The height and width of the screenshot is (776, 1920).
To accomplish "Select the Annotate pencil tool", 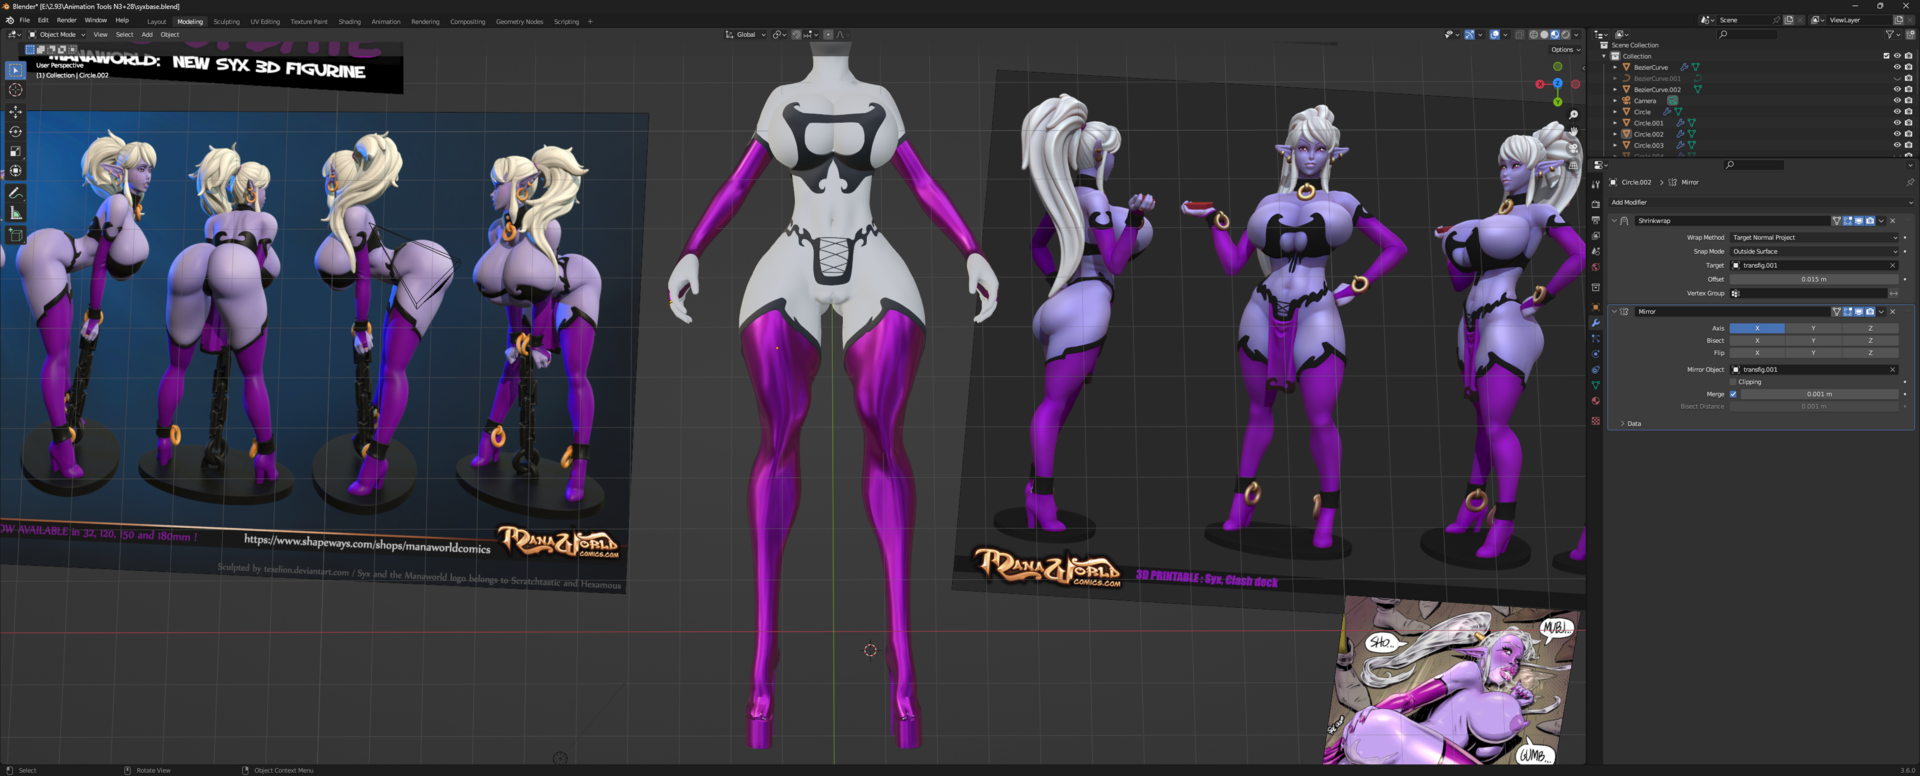I will tap(15, 193).
